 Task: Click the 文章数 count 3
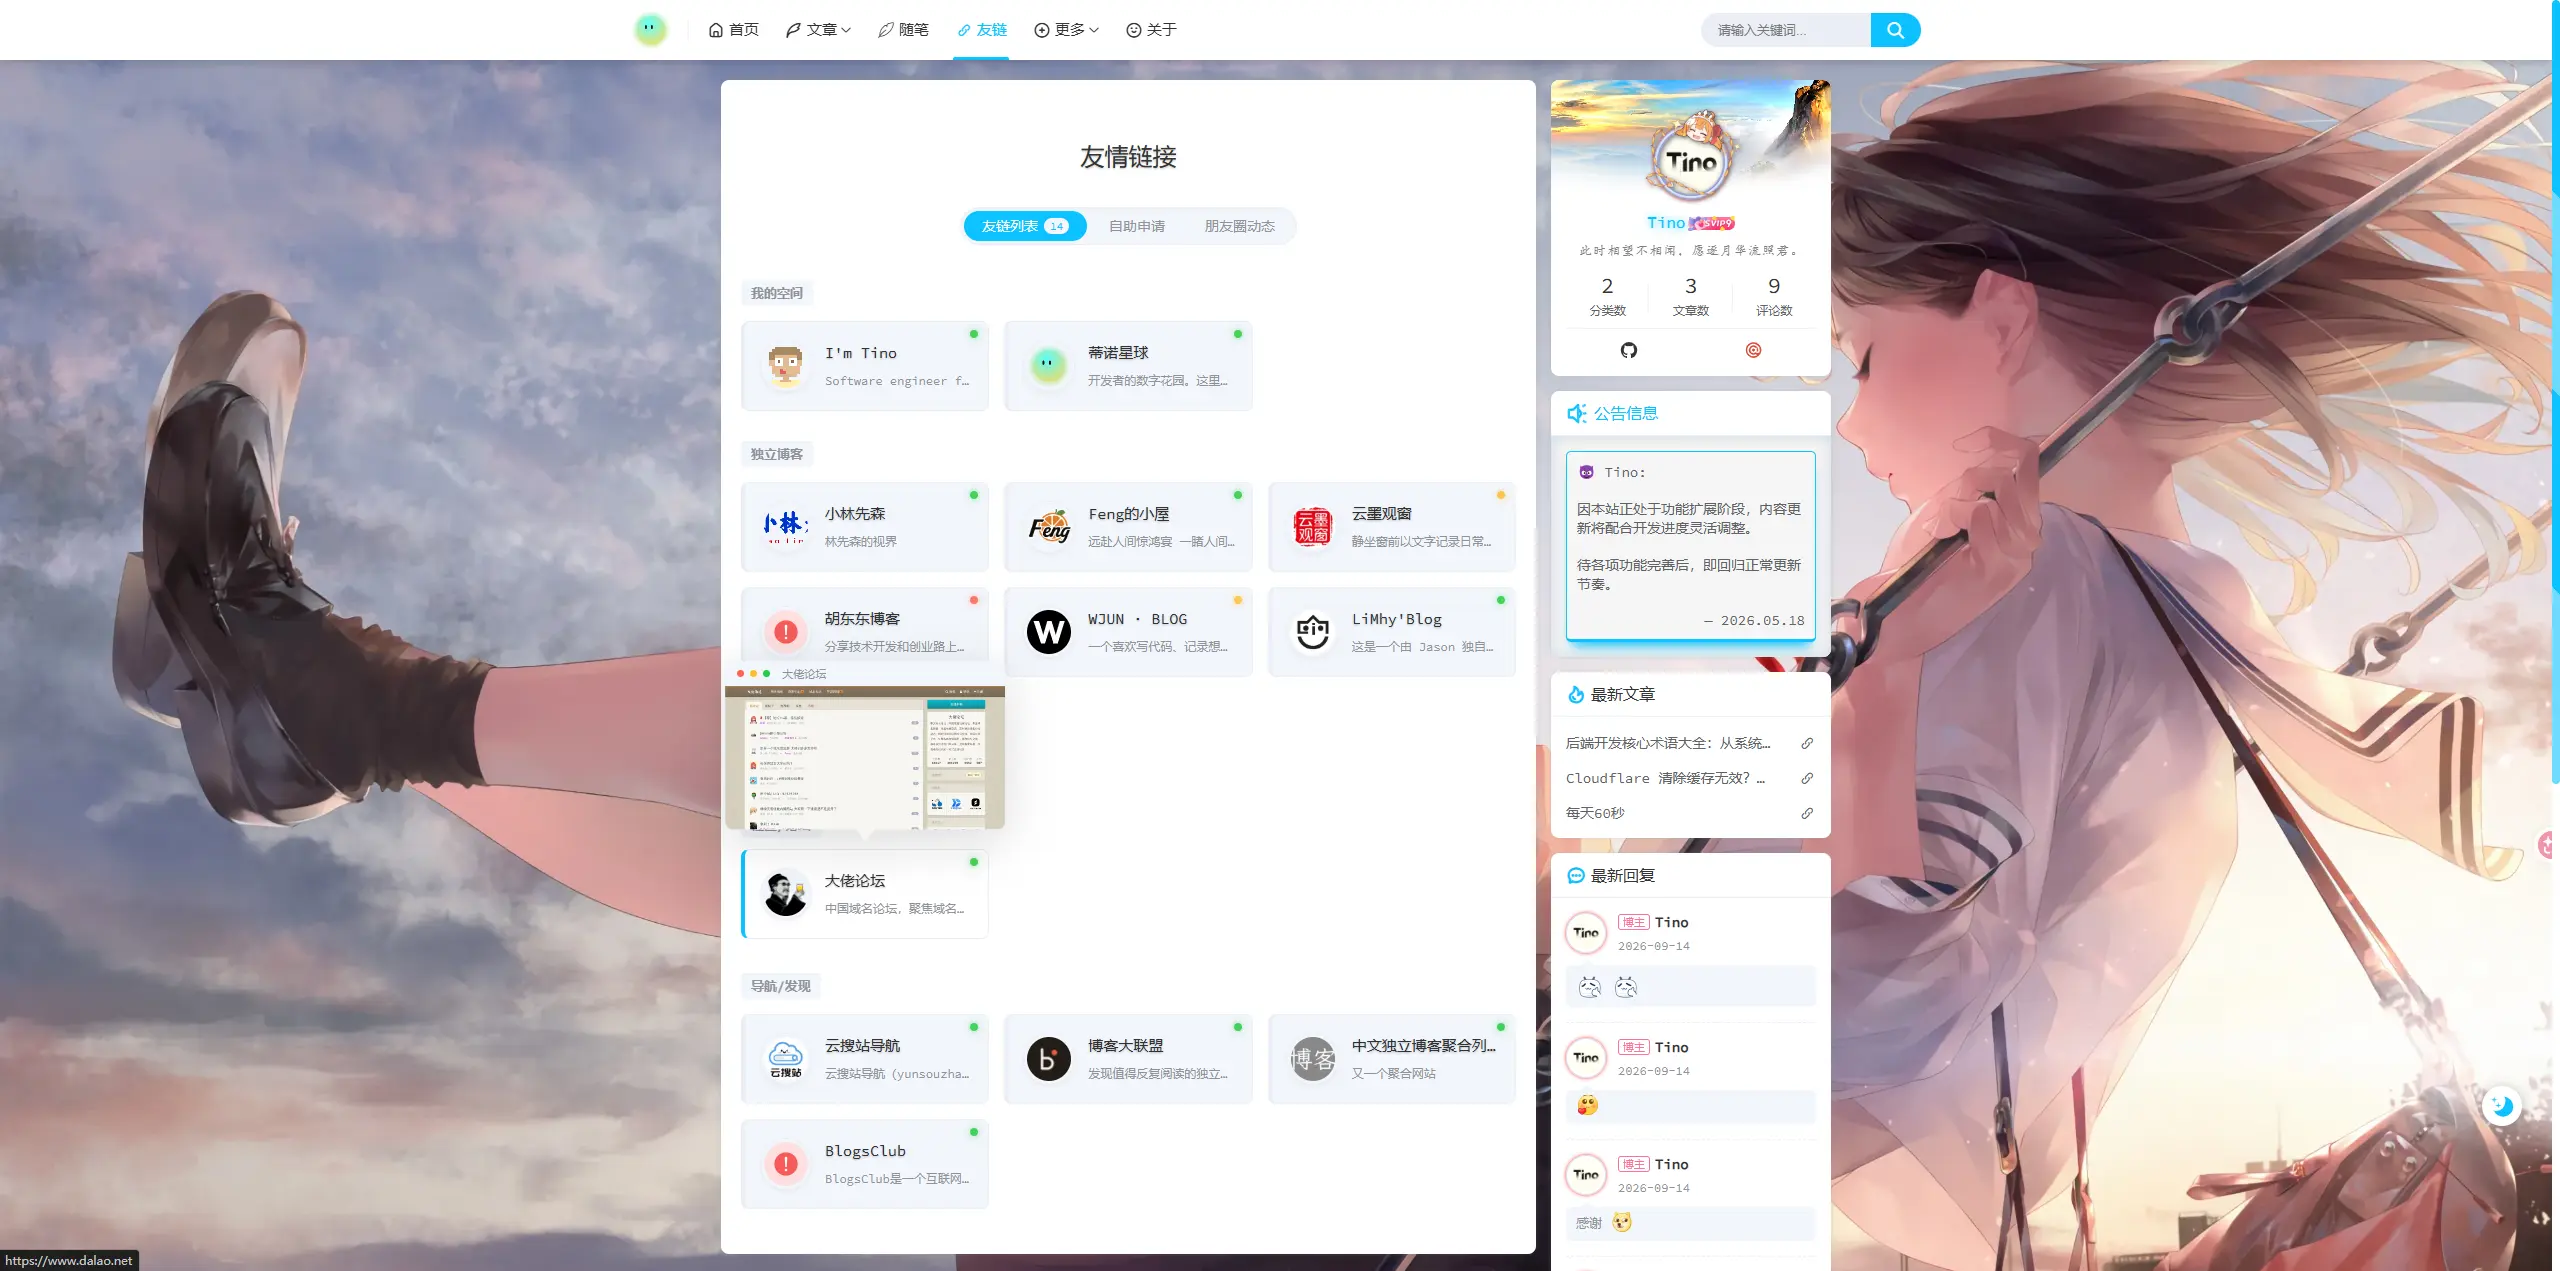tap(1690, 286)
